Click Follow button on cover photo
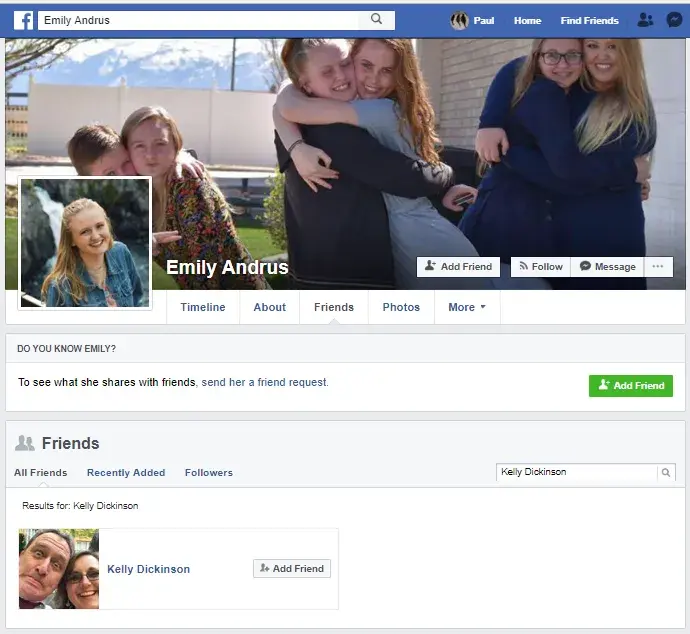The width and height of the screenshot is (690, 634). [x=540, y=267]
